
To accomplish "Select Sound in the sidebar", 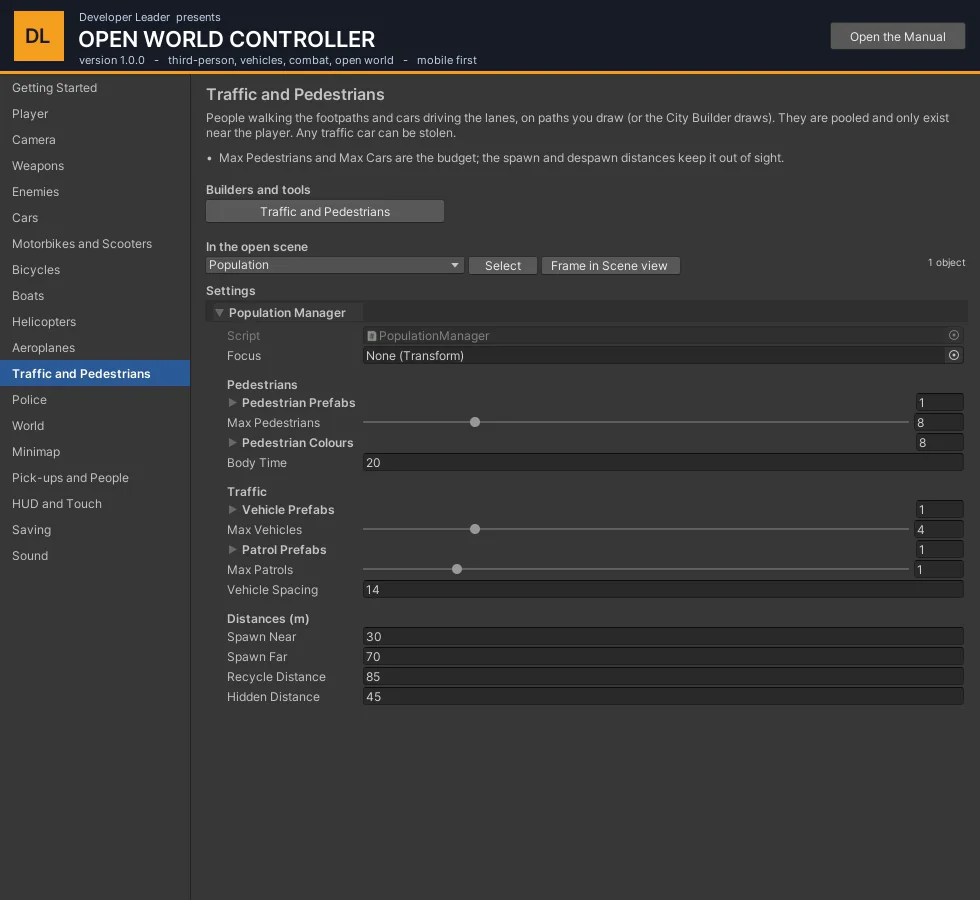I will click(95, 556).
